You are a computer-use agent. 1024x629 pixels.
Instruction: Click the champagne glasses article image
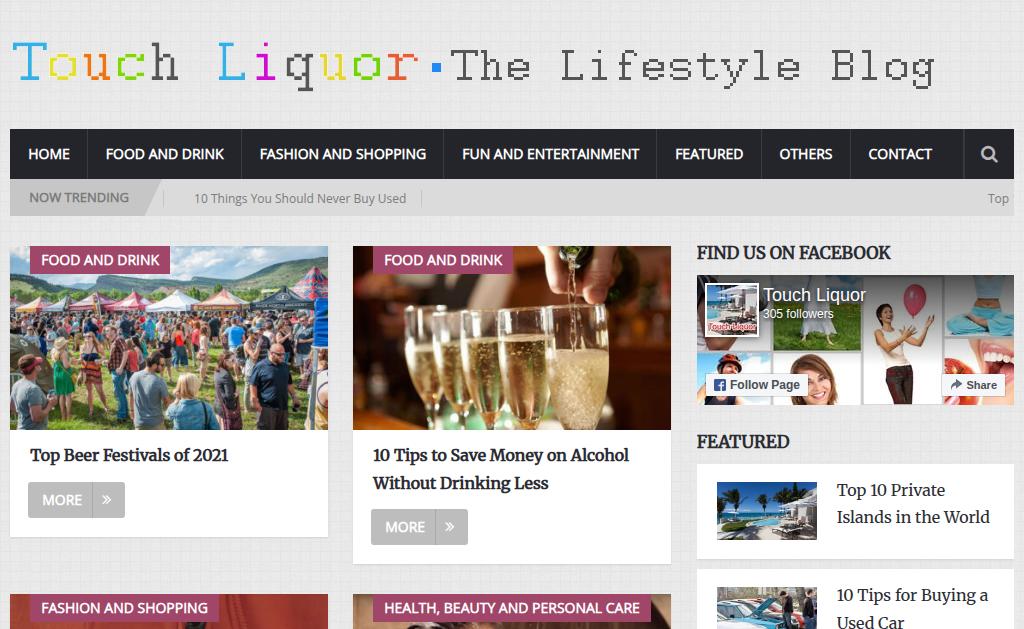(511, 338)
